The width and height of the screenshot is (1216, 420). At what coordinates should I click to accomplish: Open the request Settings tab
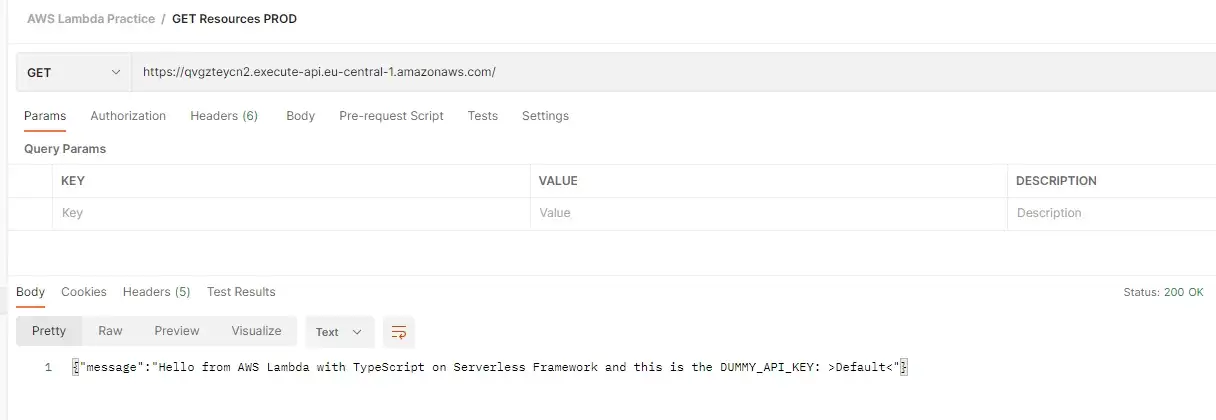[x=545, y=116]
